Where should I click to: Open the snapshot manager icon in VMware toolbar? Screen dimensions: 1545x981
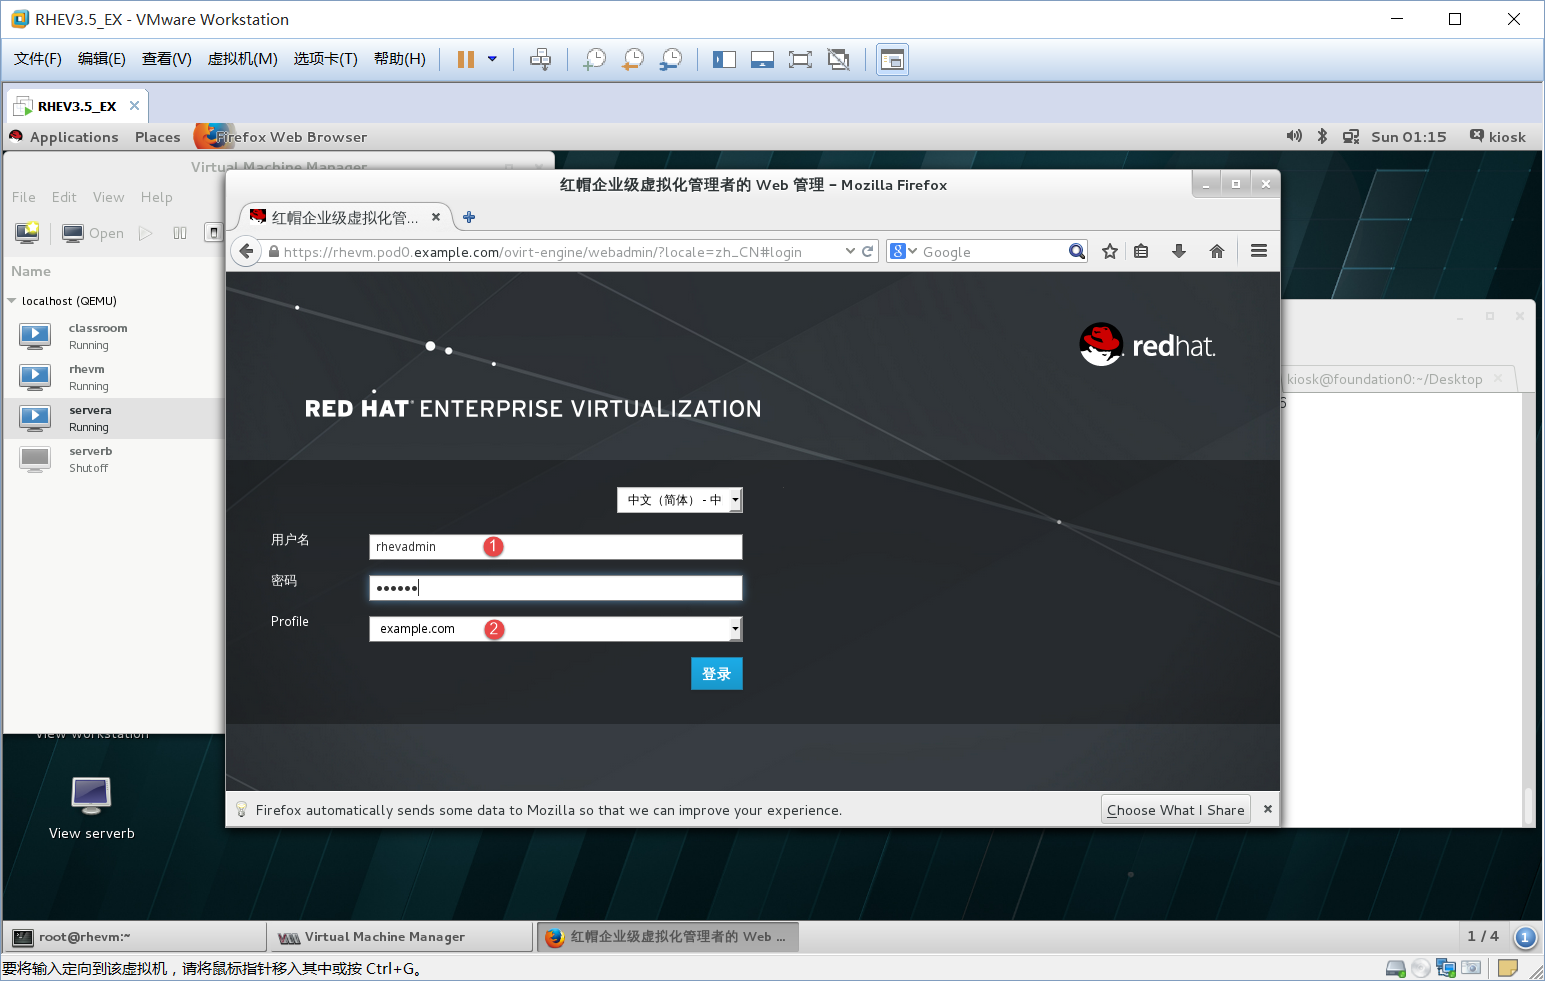pyautogui.click(x=671, y=59)
